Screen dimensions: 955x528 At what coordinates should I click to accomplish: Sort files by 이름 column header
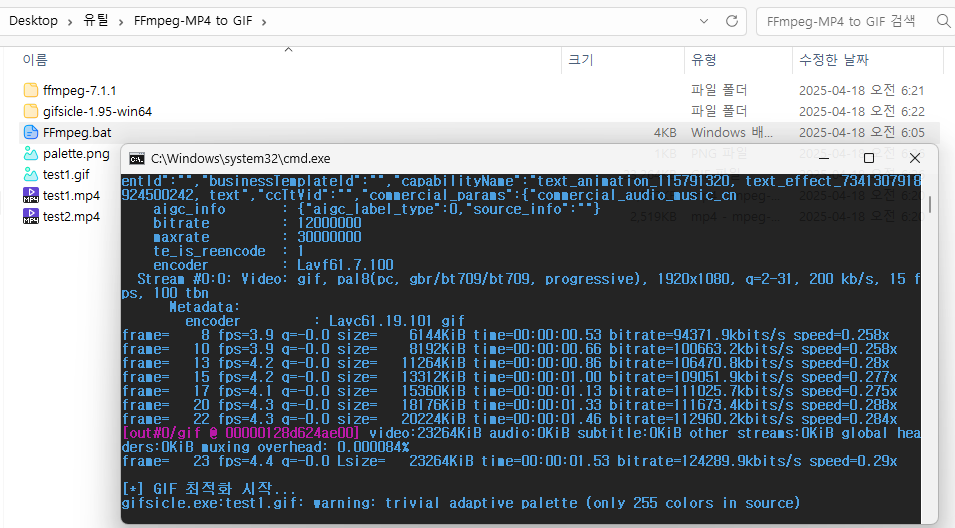(35, 60)
